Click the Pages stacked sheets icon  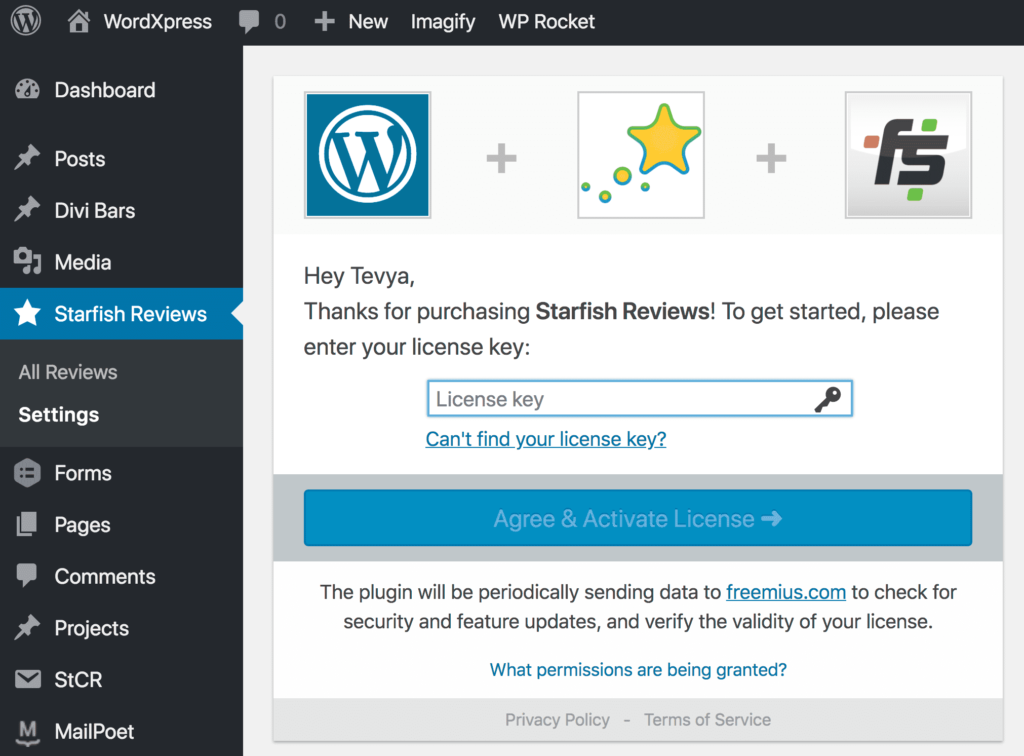(x=27, y=524)
